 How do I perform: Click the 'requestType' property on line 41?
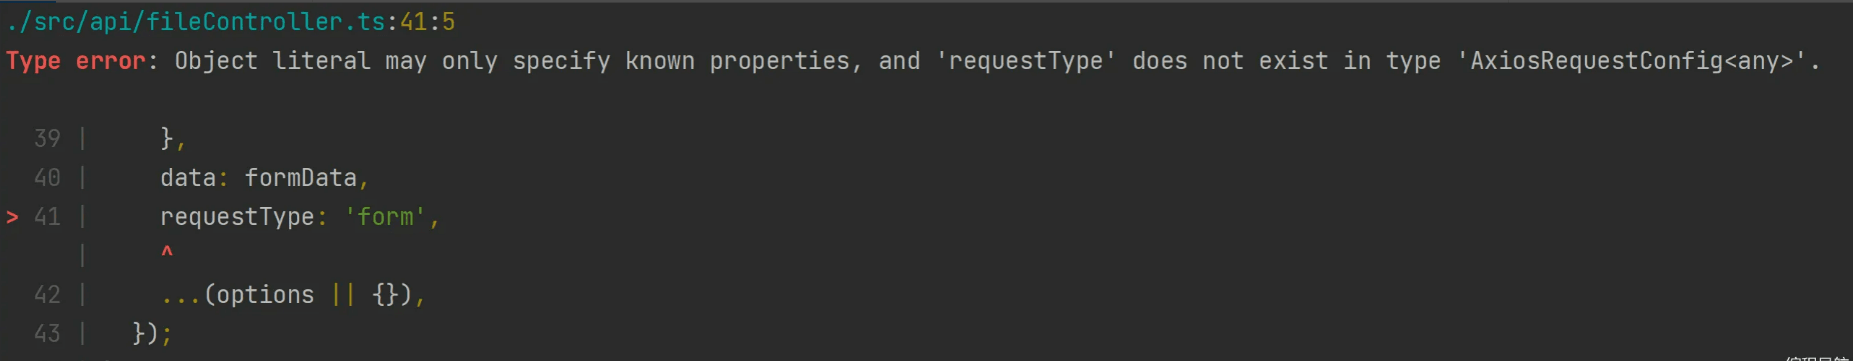[x=237, y=217]
